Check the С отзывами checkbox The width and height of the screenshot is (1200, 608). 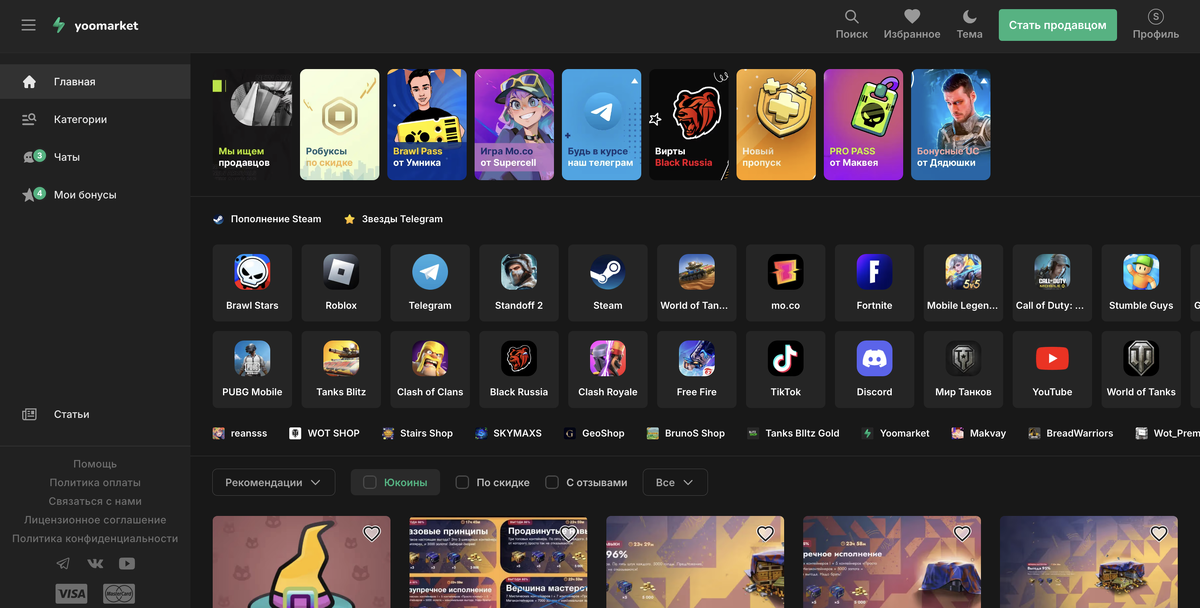click(x=552, y=482)
